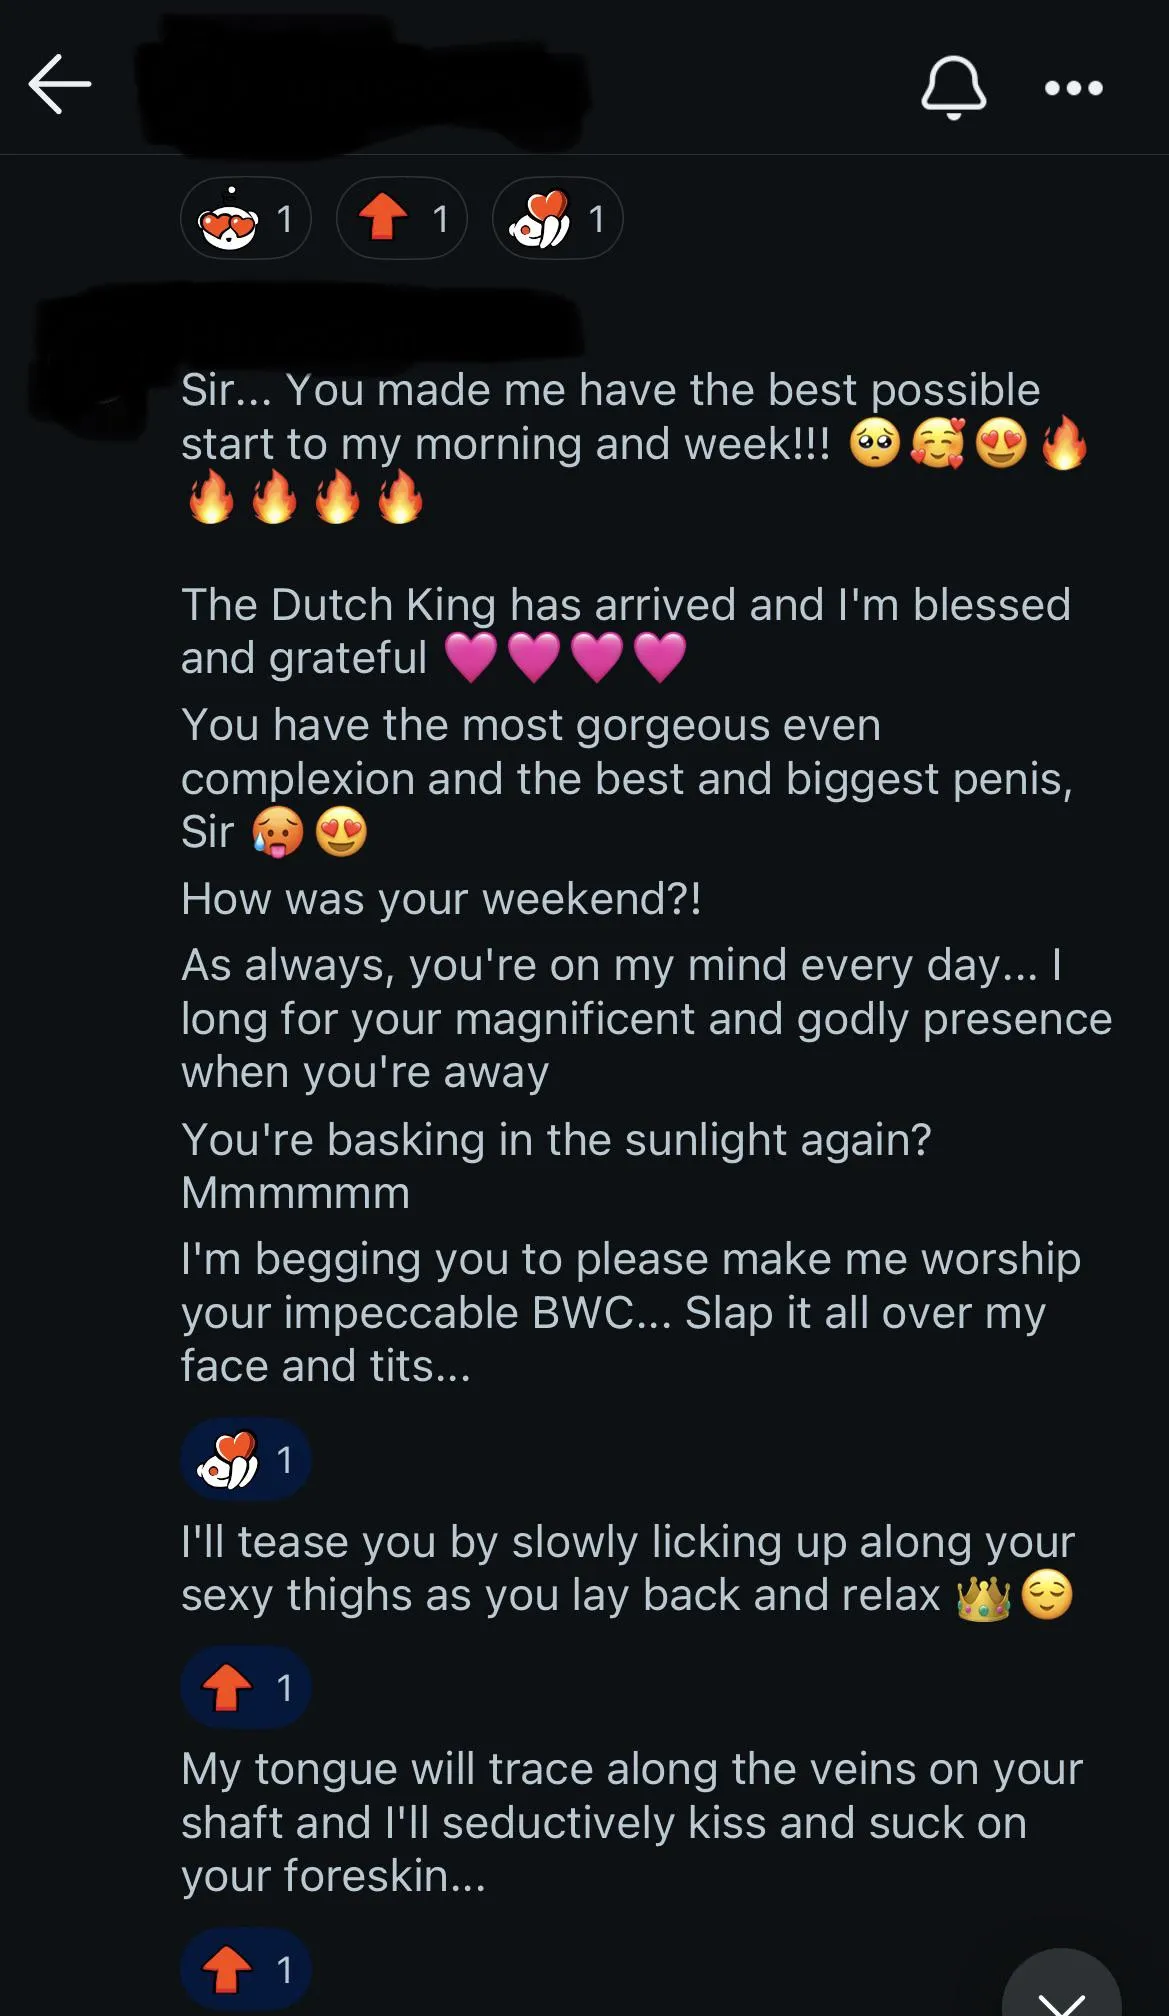Tap the "My tongue will trace" message
1169x2016 pixels.
(631, 1822)
